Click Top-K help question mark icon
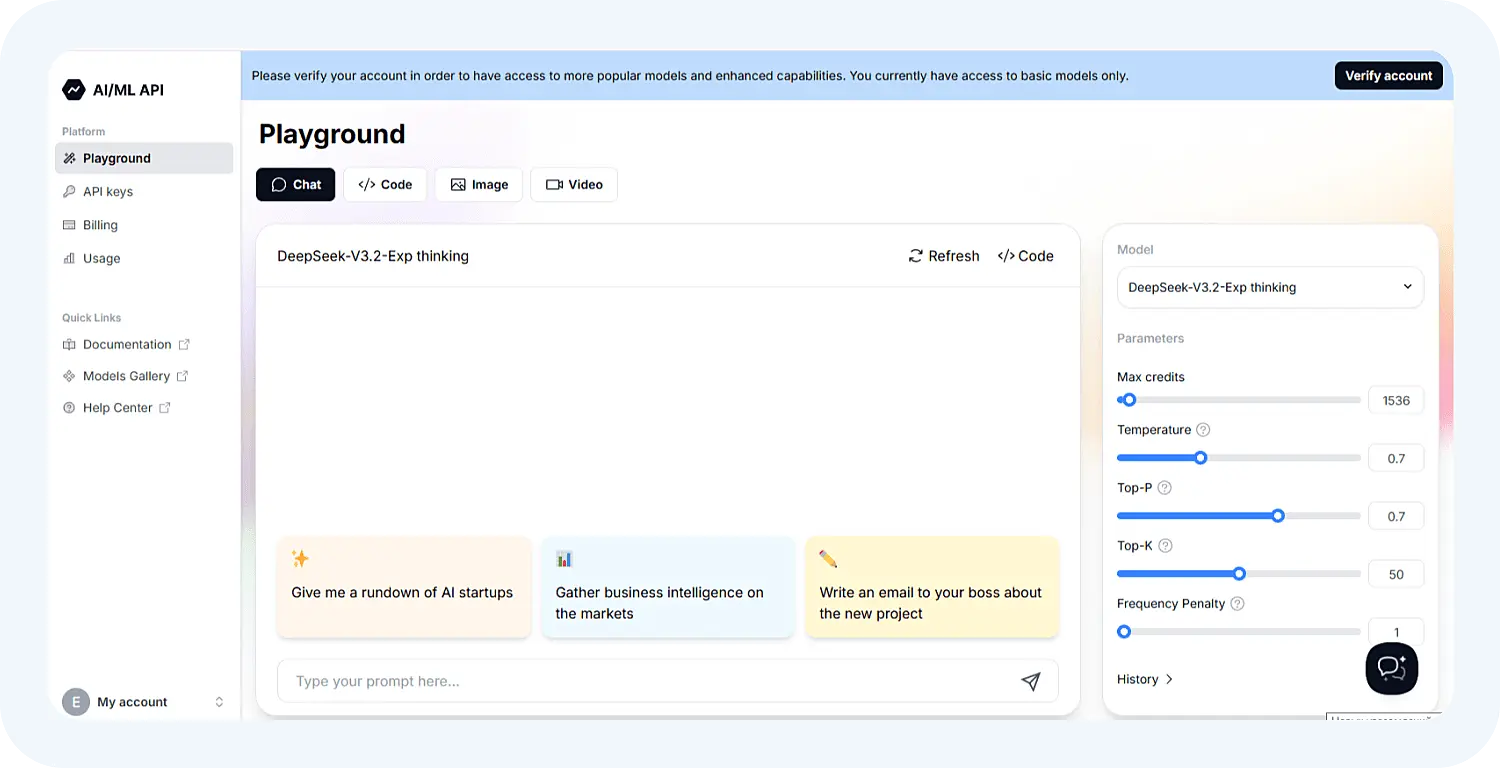 click(x=1165, y=546)
